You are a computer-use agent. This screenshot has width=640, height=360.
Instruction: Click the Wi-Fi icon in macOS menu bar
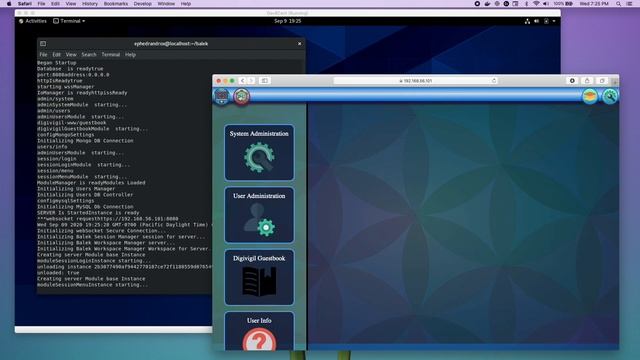(536, 4)
